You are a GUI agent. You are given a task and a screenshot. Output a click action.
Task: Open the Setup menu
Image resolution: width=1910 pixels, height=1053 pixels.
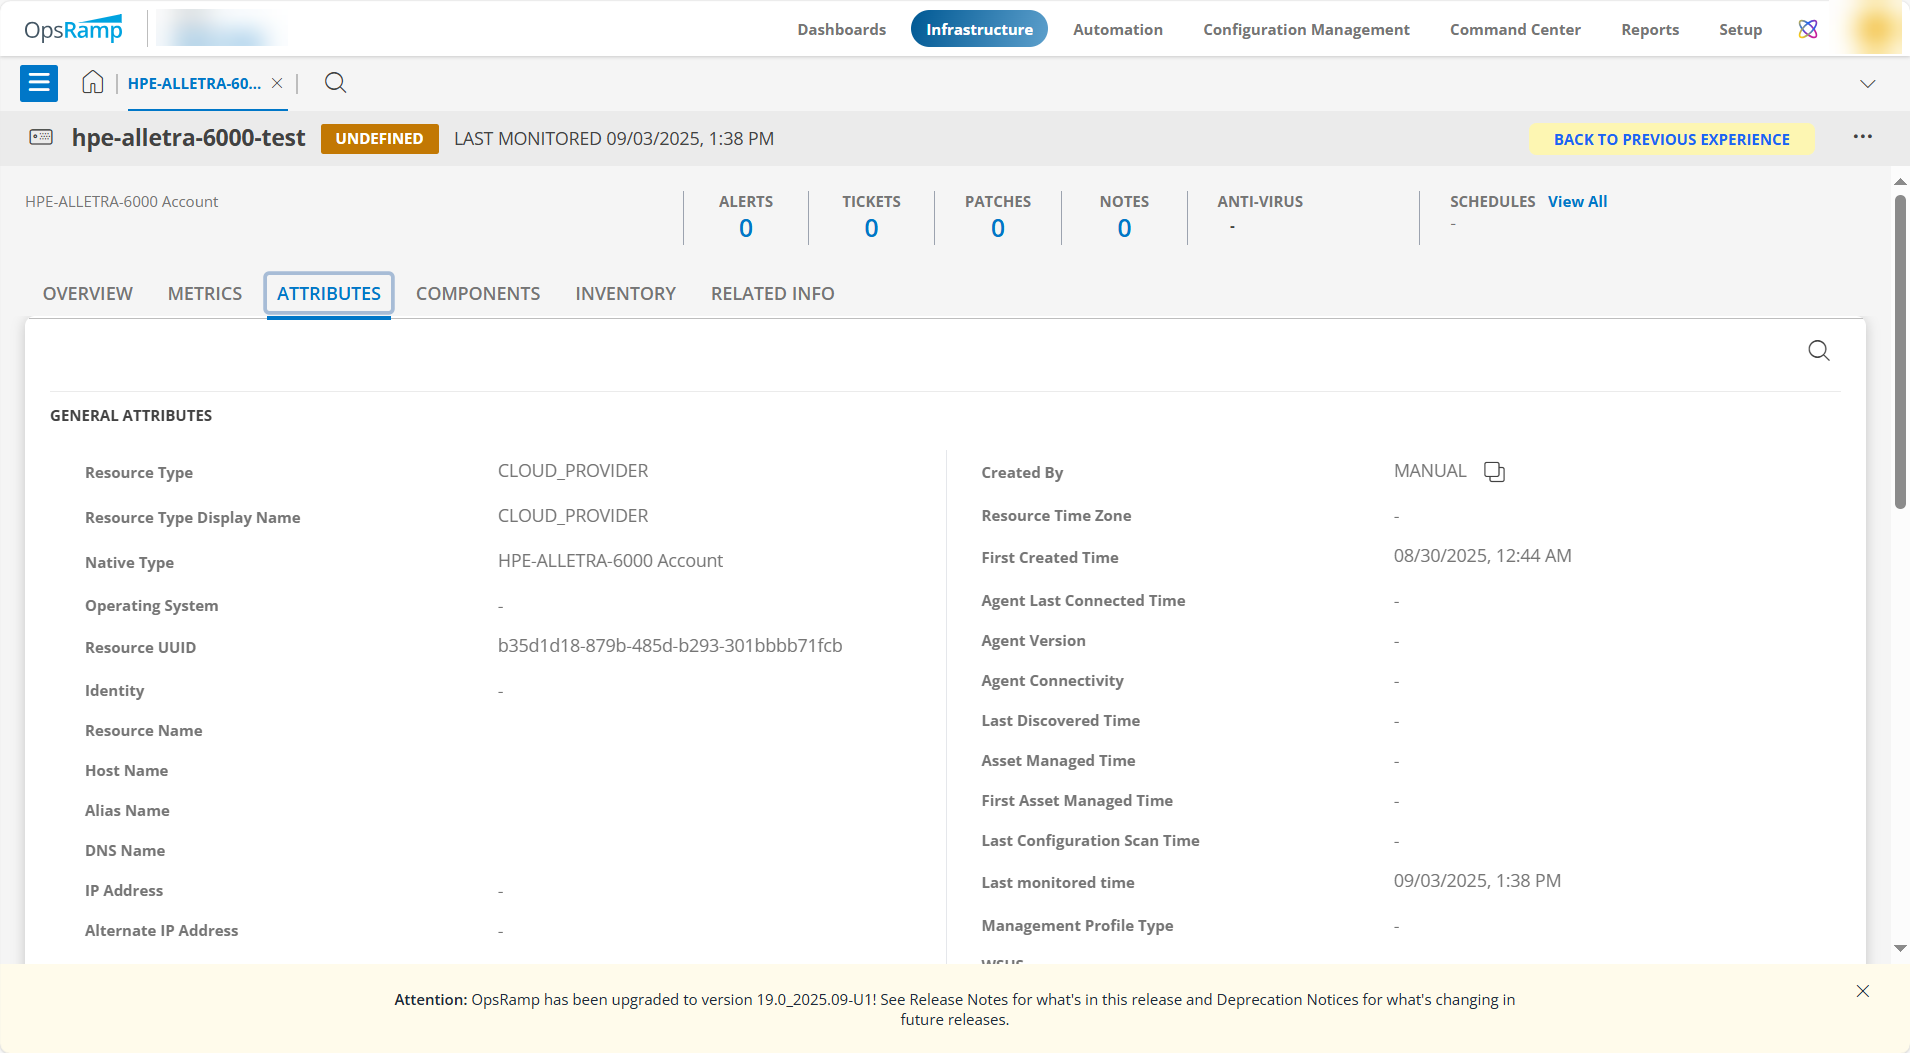tap(1740, 29)
